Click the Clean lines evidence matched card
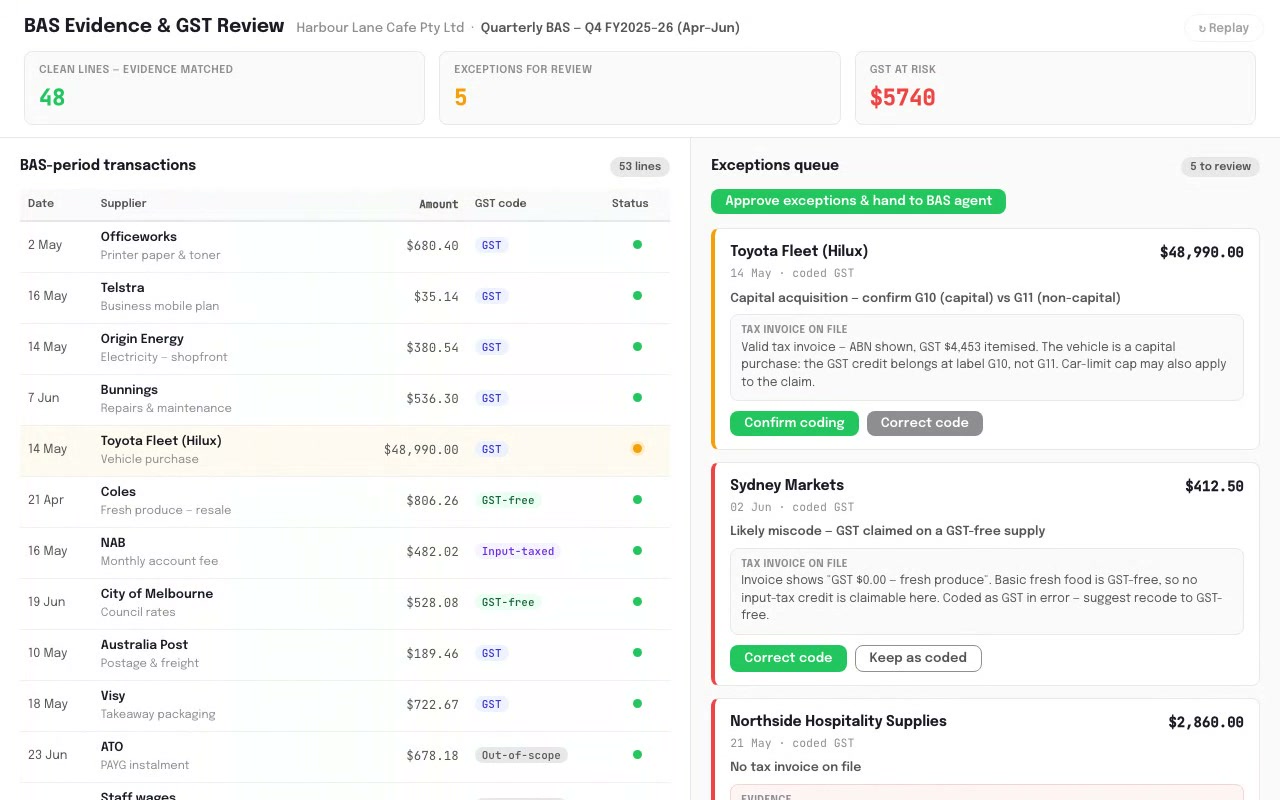Viewport: 1280px width, 800px height. pyautogui.click(x=224, y=88)
